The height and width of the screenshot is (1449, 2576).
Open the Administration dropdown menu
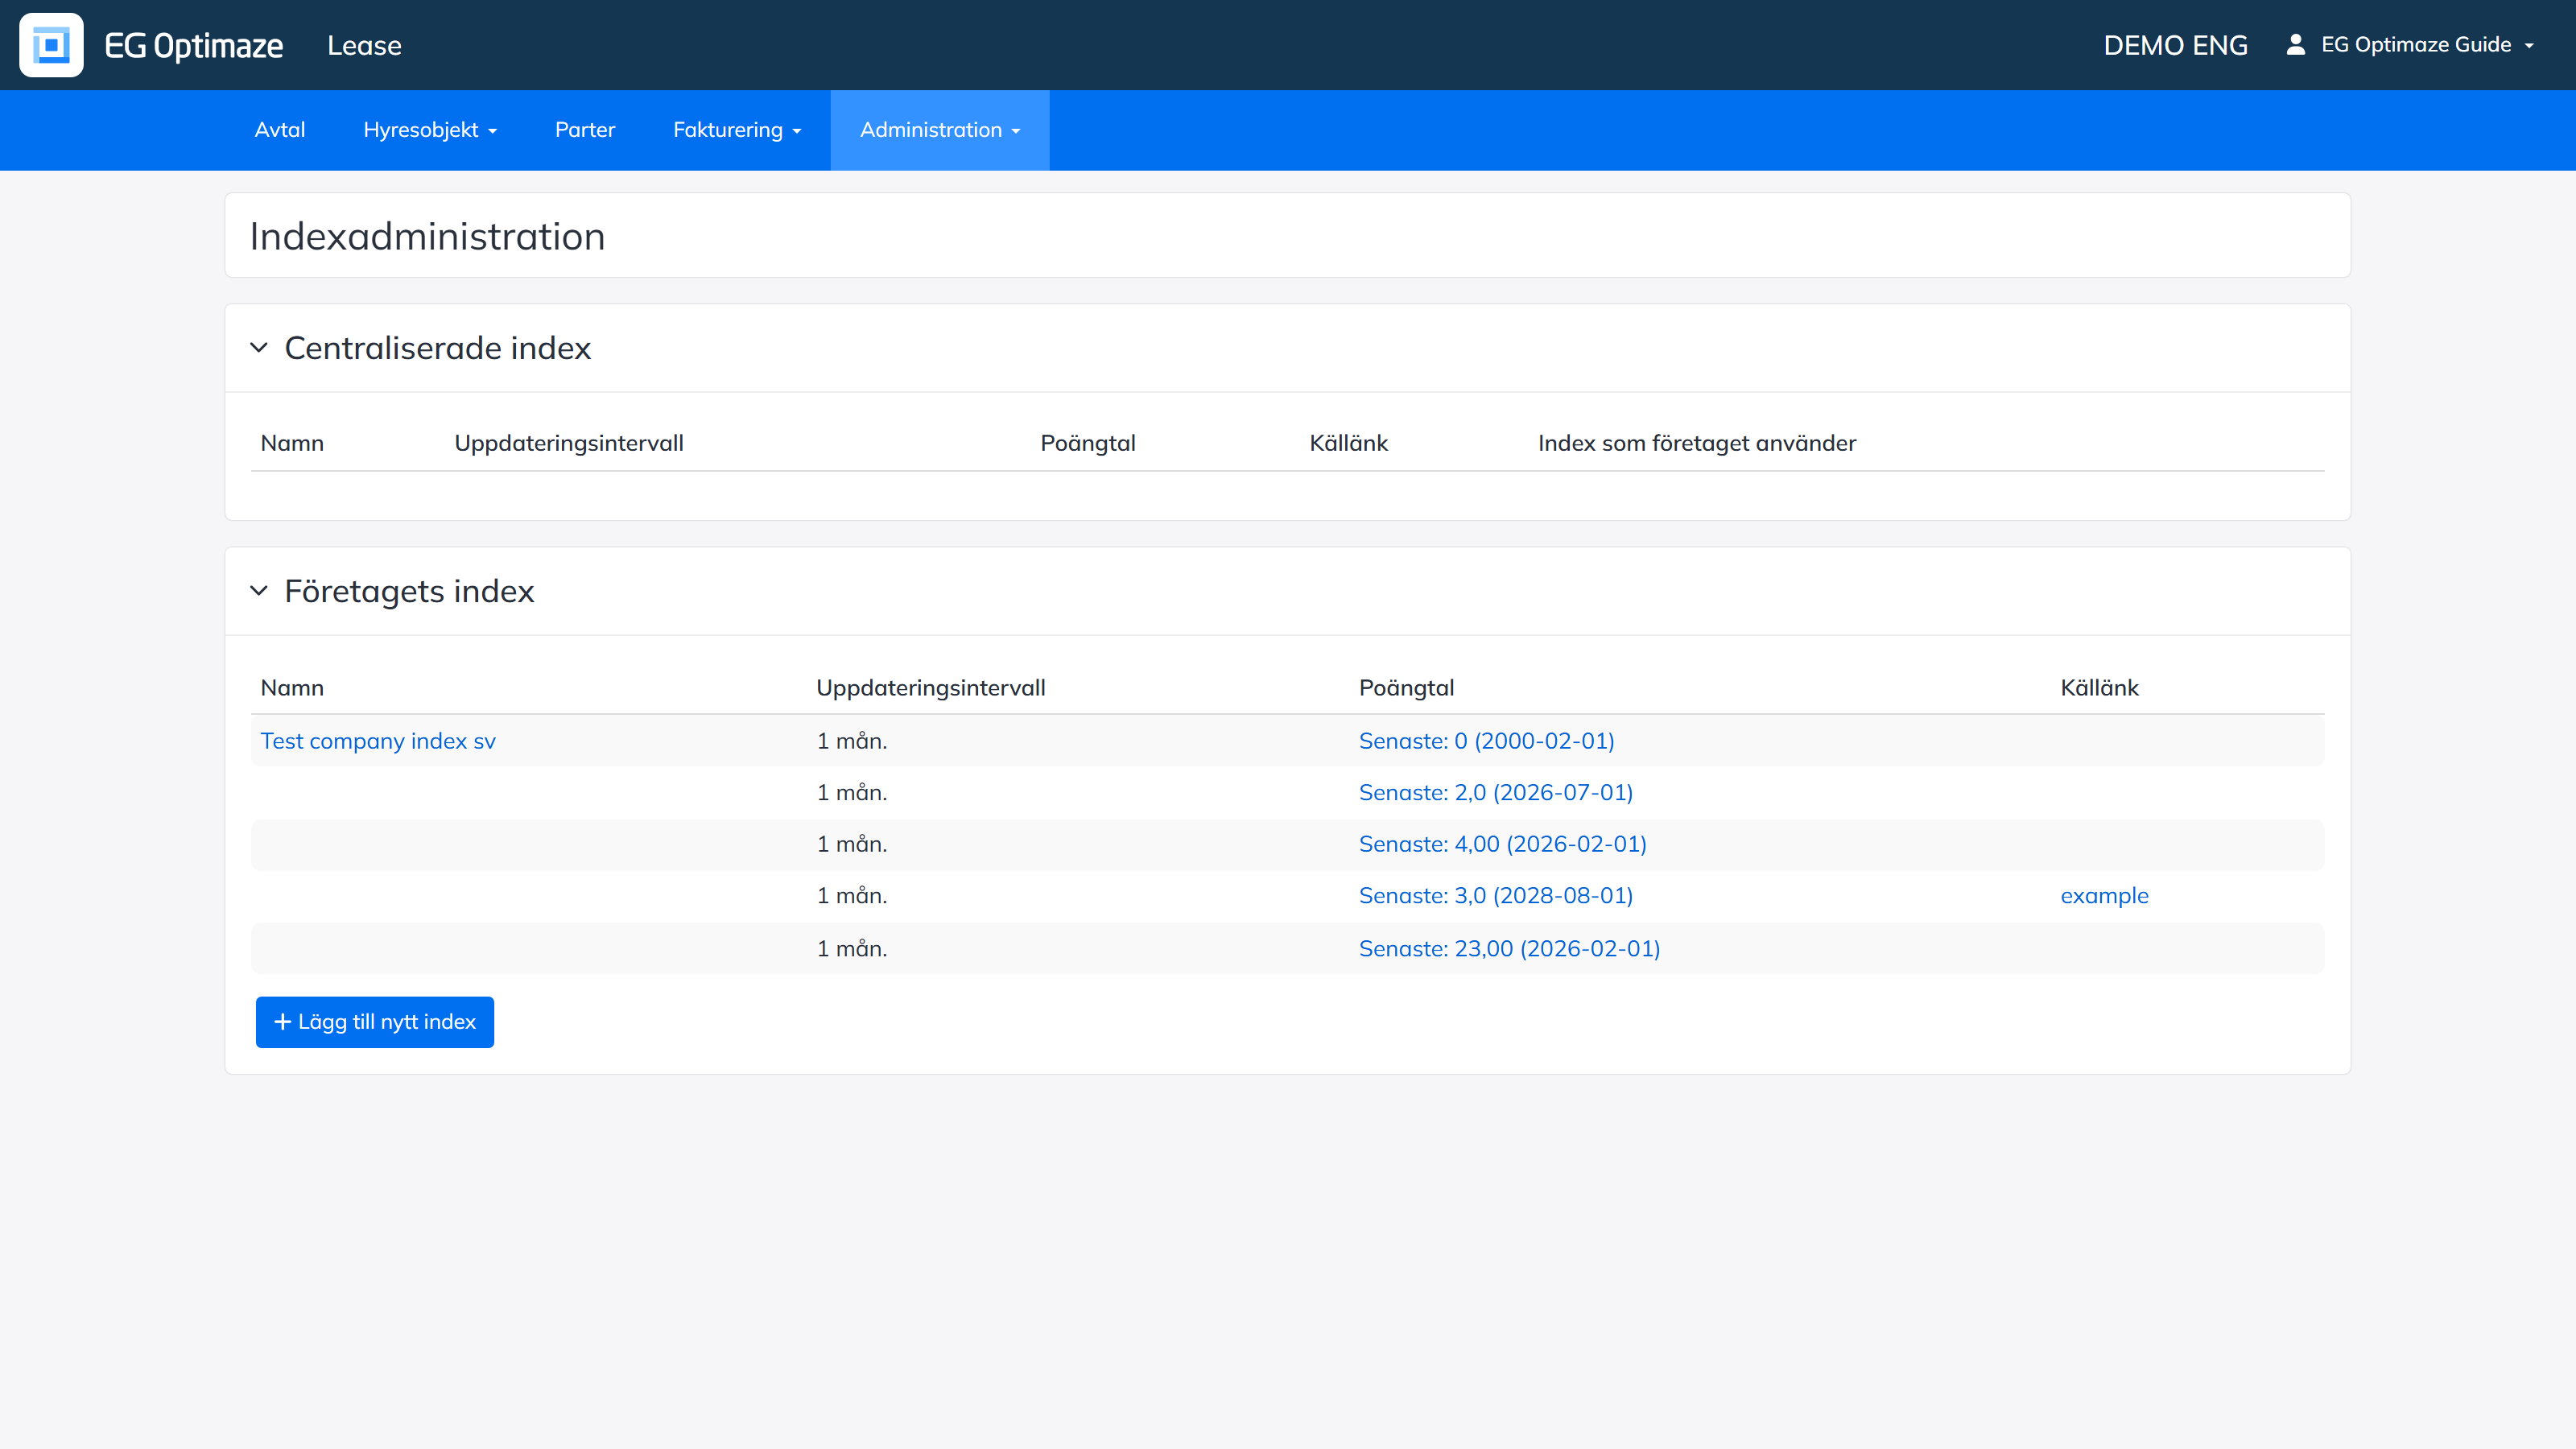coord(940,130)
